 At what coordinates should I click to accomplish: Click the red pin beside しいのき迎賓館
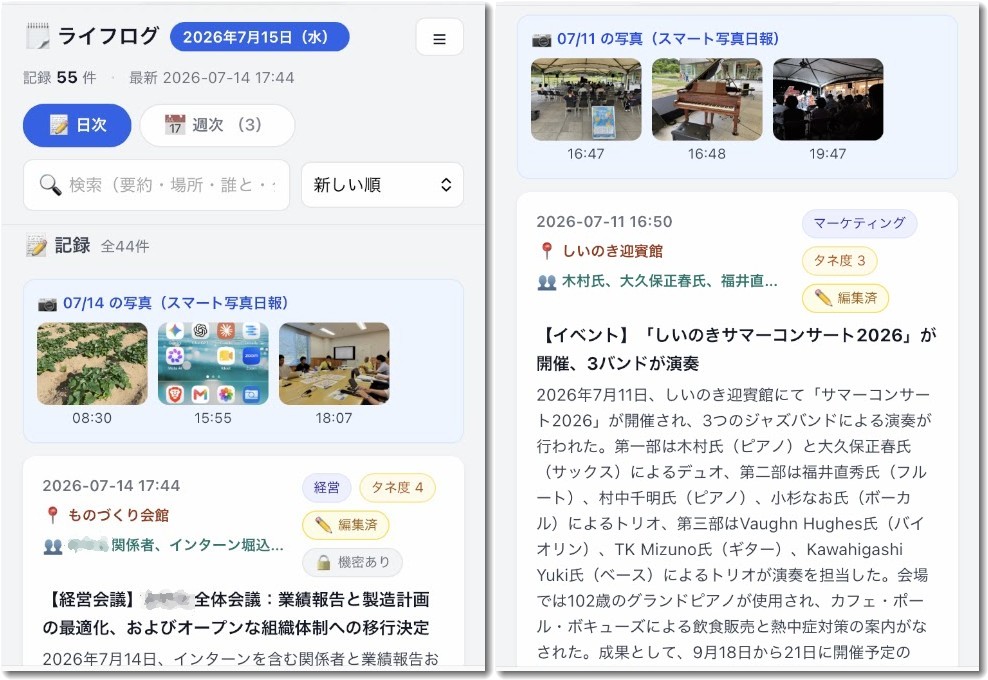pyautogui.click(x=546, y=251)
